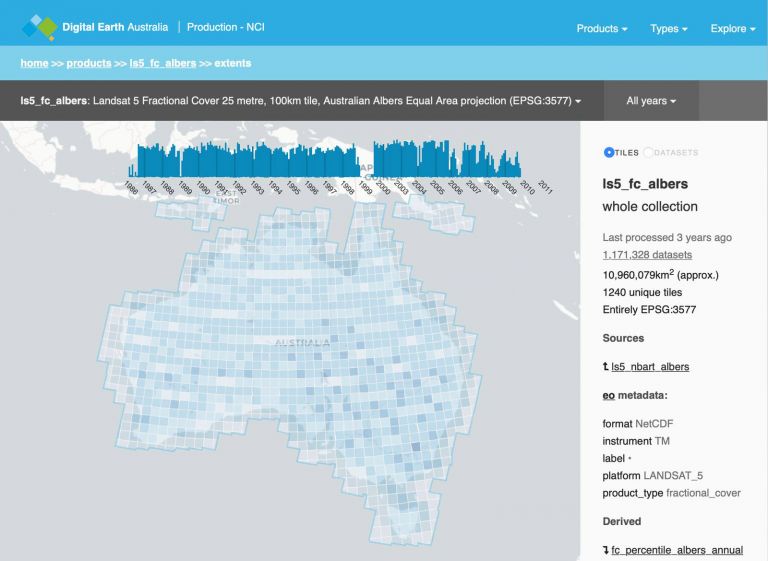Select the TILES radio button
Image resolution: width=768 pixels, height=561 pixels.
click(609, 152)
